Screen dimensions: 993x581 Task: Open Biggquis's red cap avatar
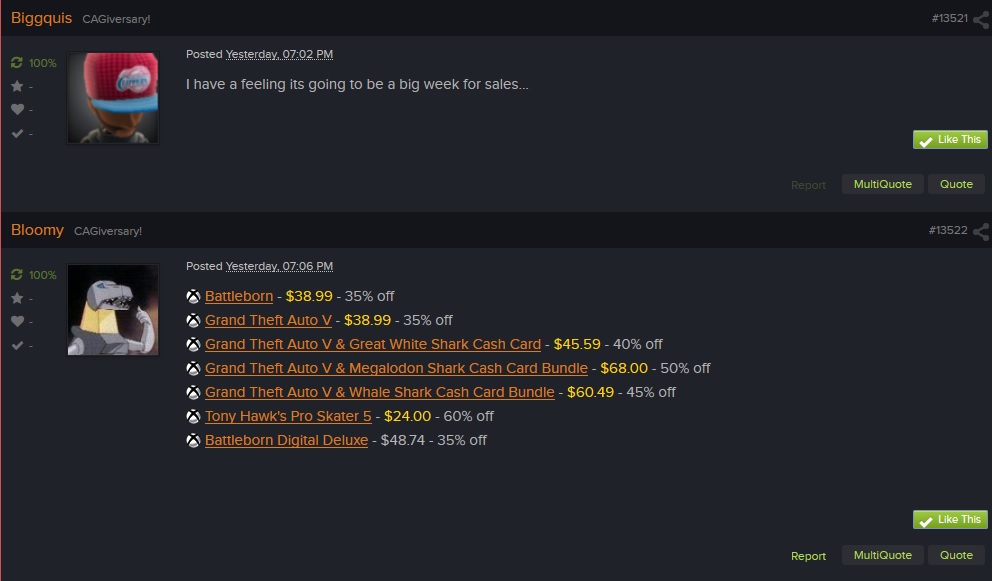[113, 98]
